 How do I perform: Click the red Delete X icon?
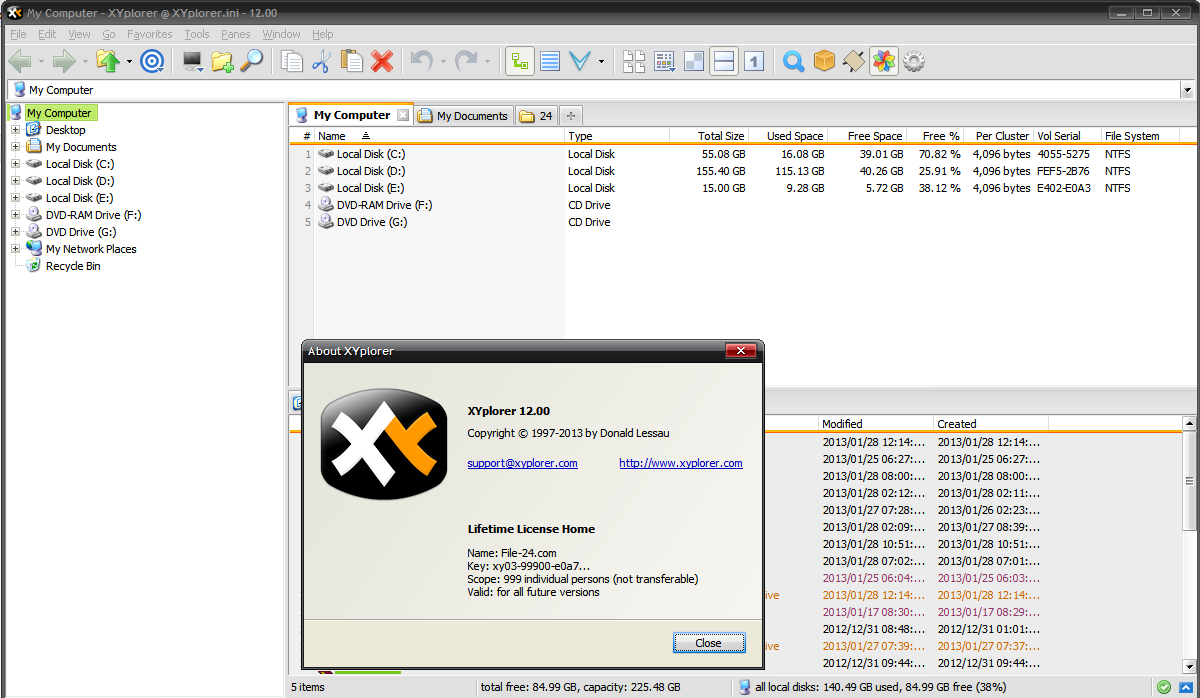[x=382, y=62]
